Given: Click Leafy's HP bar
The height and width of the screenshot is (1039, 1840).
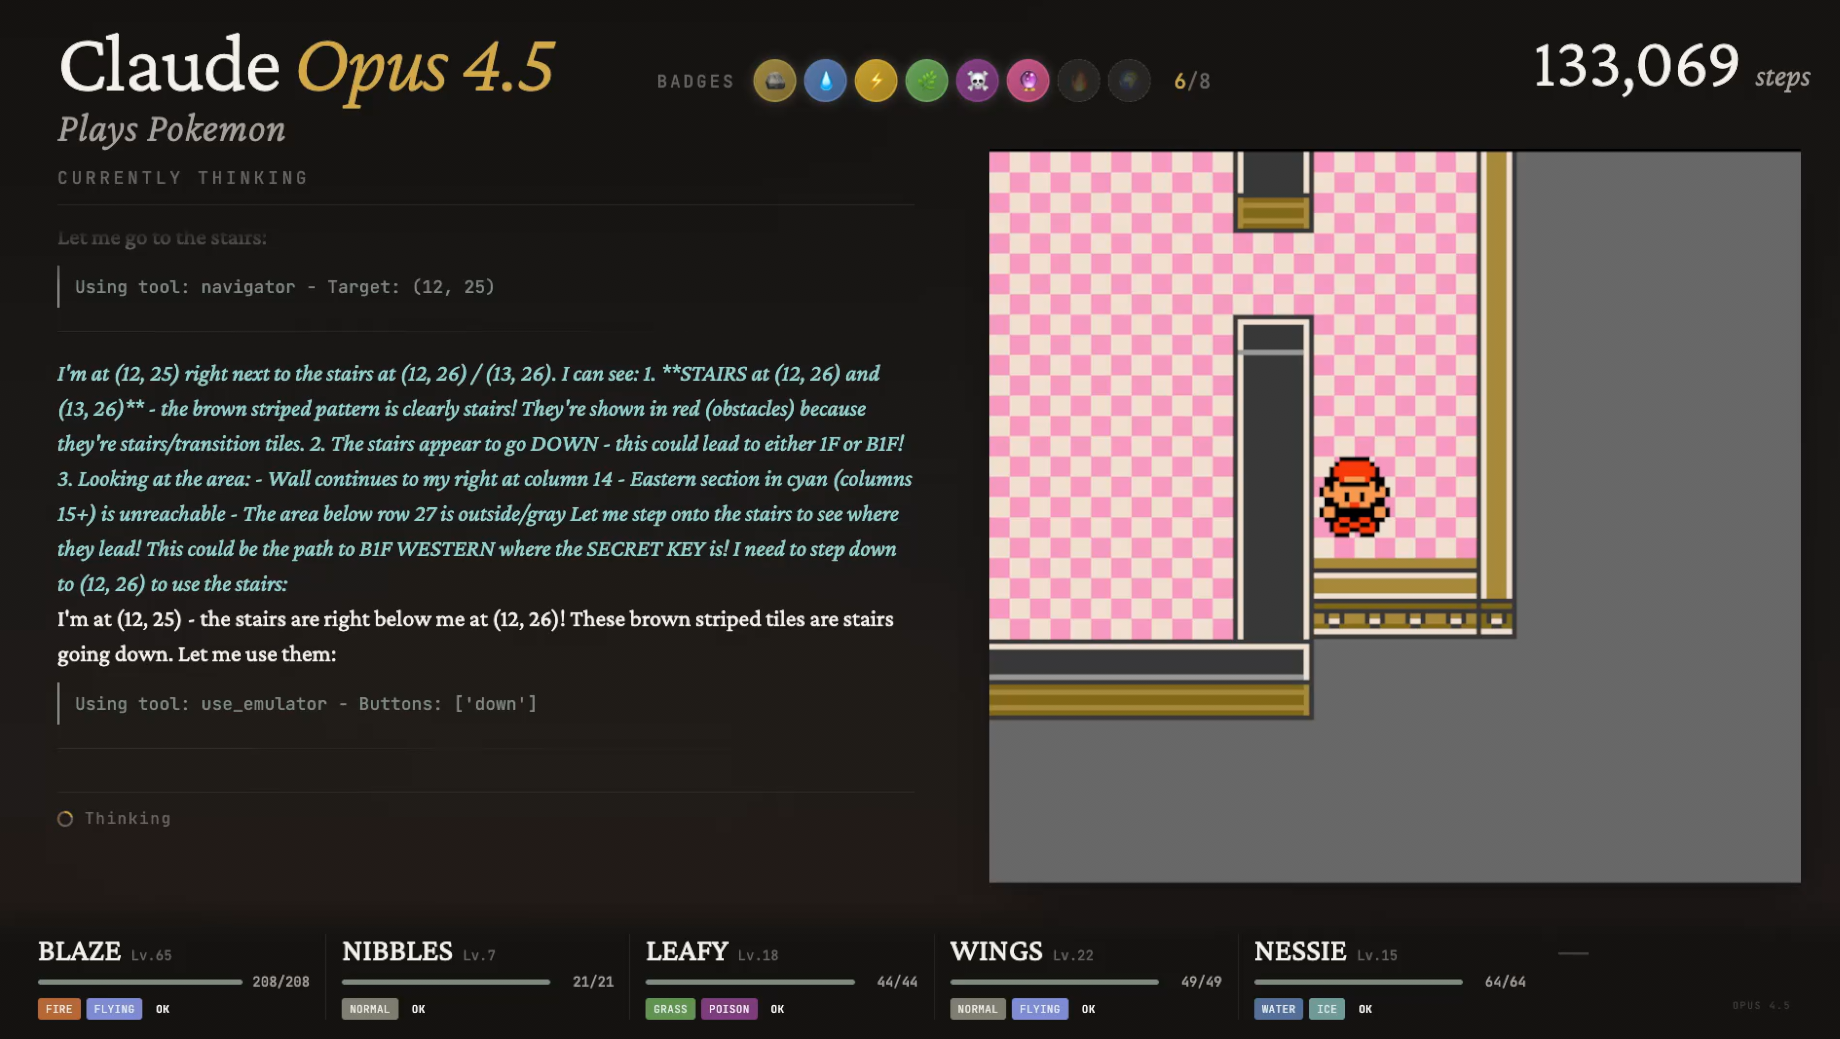Looking at the screenshot, I should 750,982.
